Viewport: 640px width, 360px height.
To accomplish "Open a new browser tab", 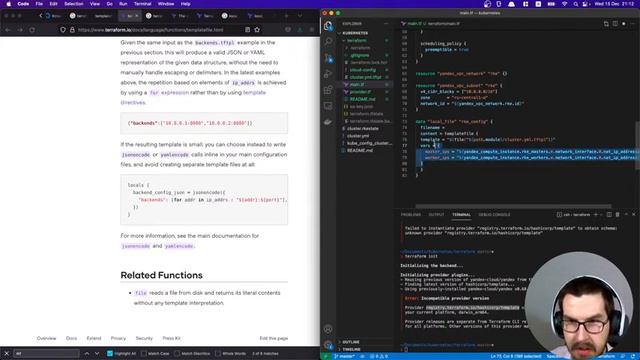I will coord(286,16).
